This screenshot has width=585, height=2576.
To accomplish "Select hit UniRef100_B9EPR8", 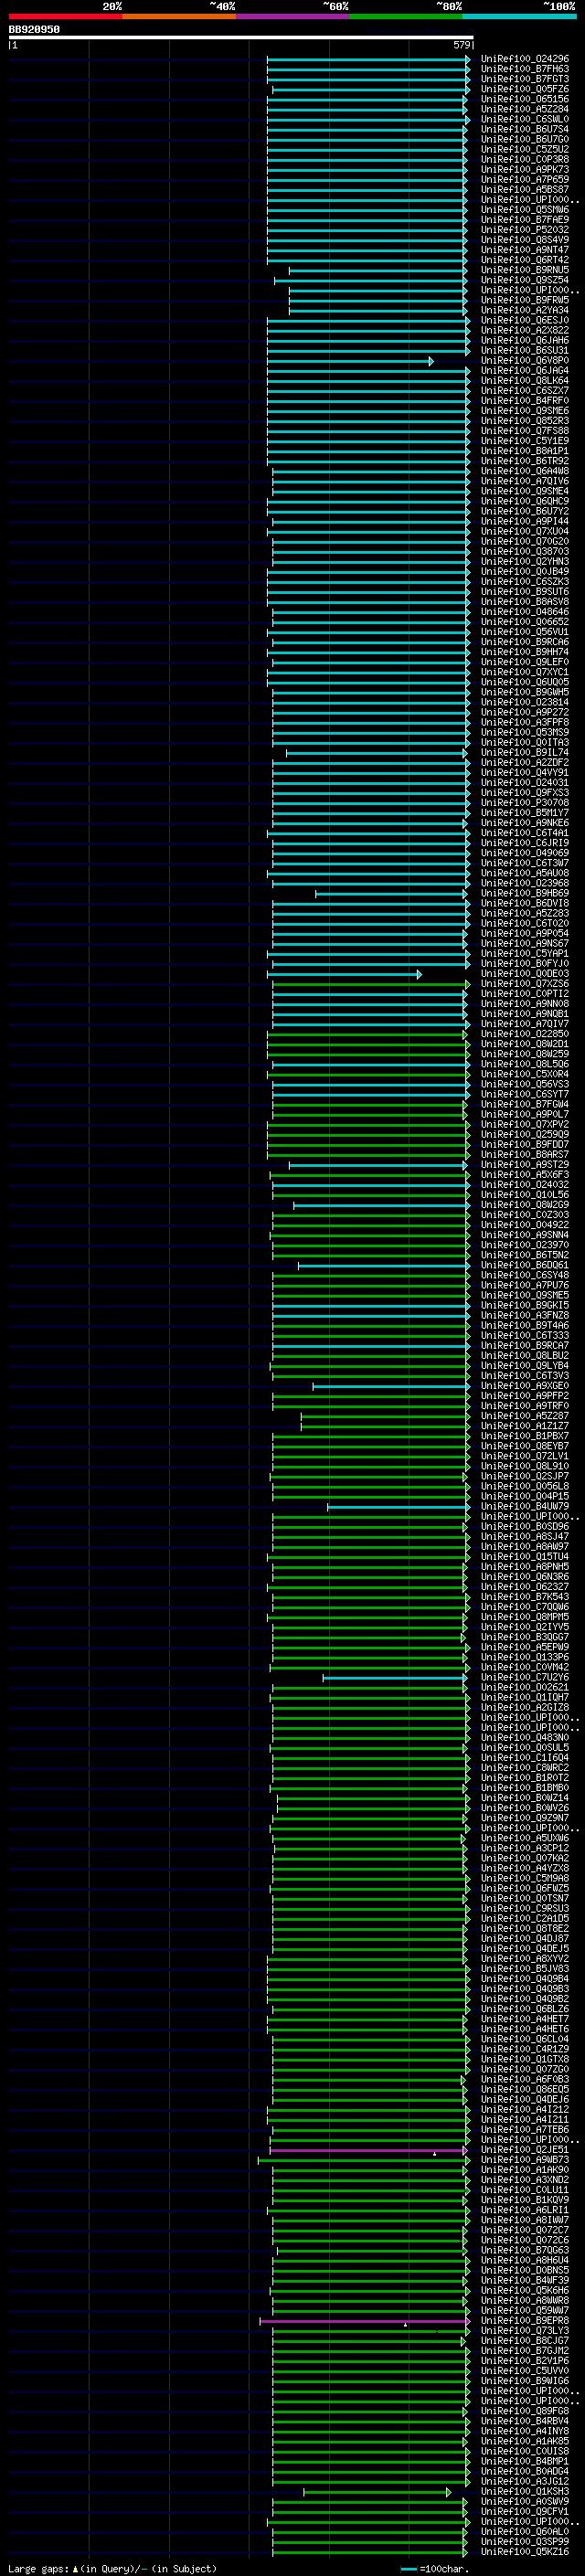I will tap(524, 2320).
